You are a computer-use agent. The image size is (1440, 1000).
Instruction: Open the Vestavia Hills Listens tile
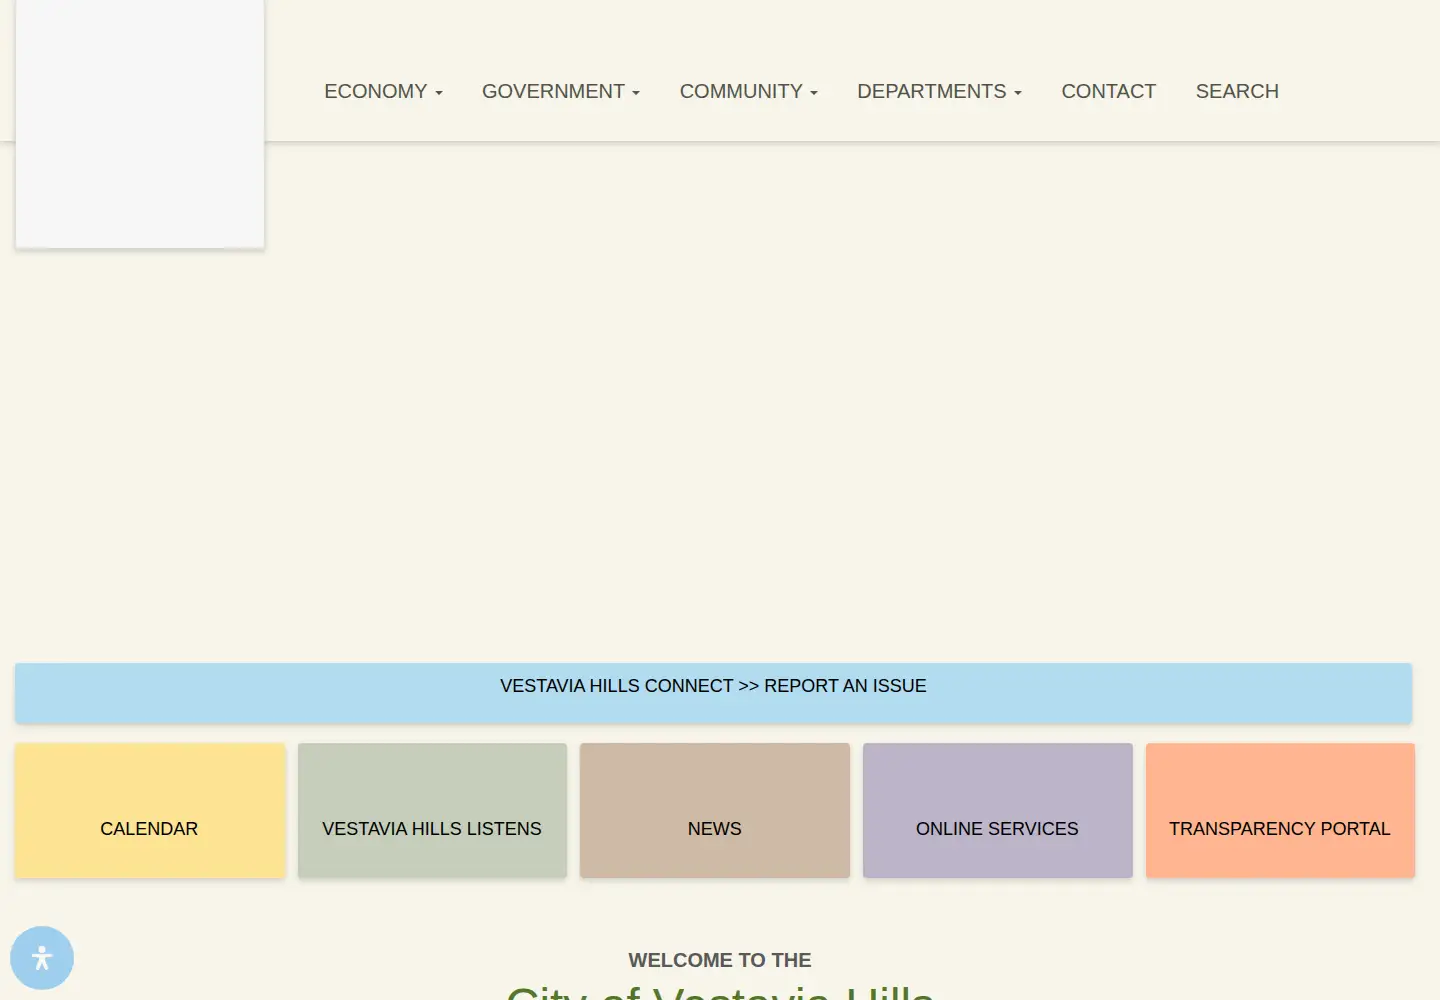(432, 810)
